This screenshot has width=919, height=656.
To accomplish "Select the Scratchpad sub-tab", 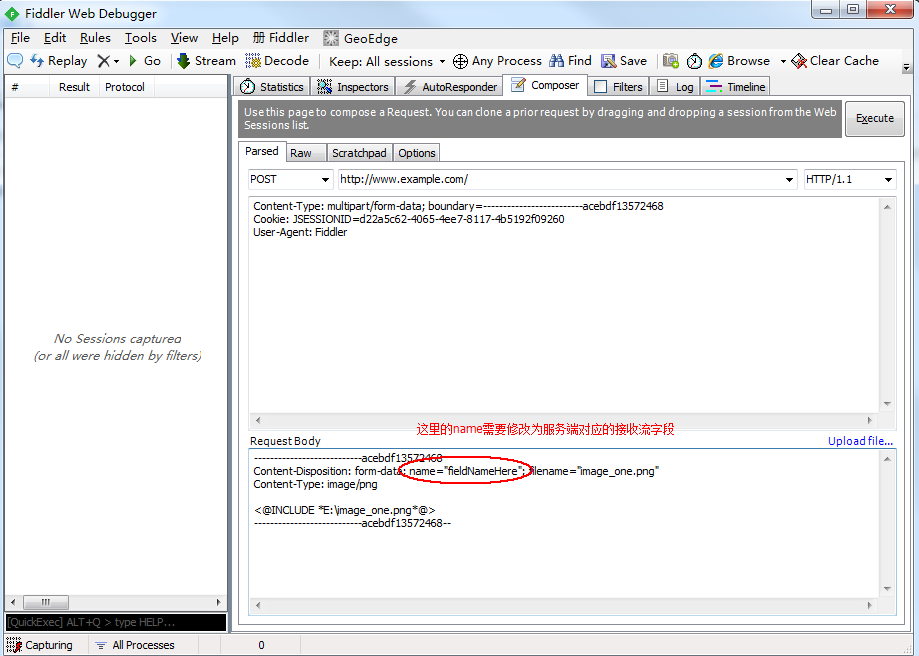I will 359,153.
